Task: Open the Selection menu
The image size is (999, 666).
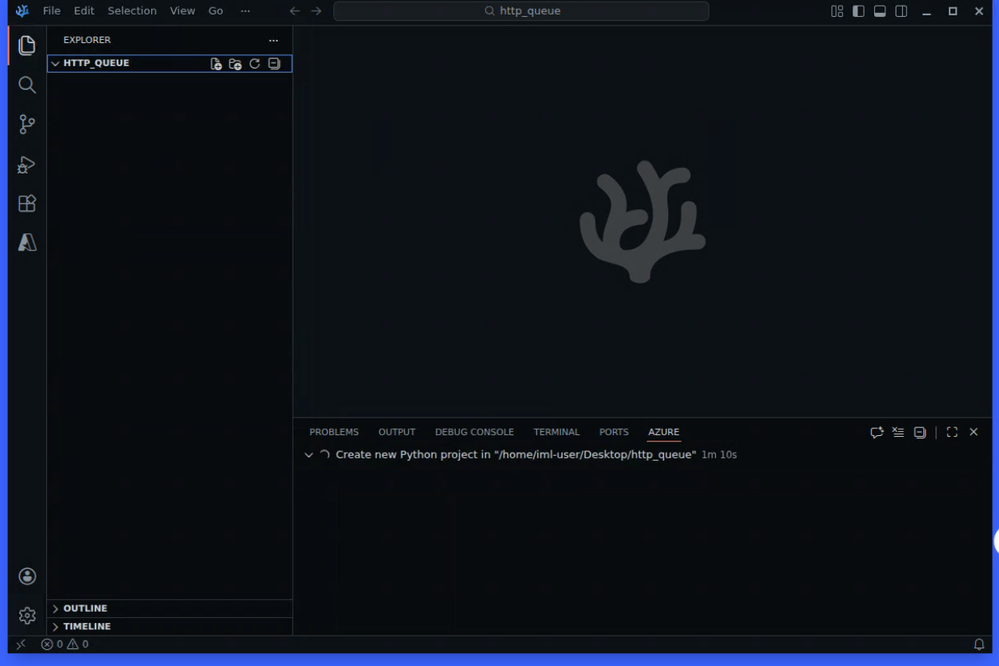Action: (x=132, y=11)
